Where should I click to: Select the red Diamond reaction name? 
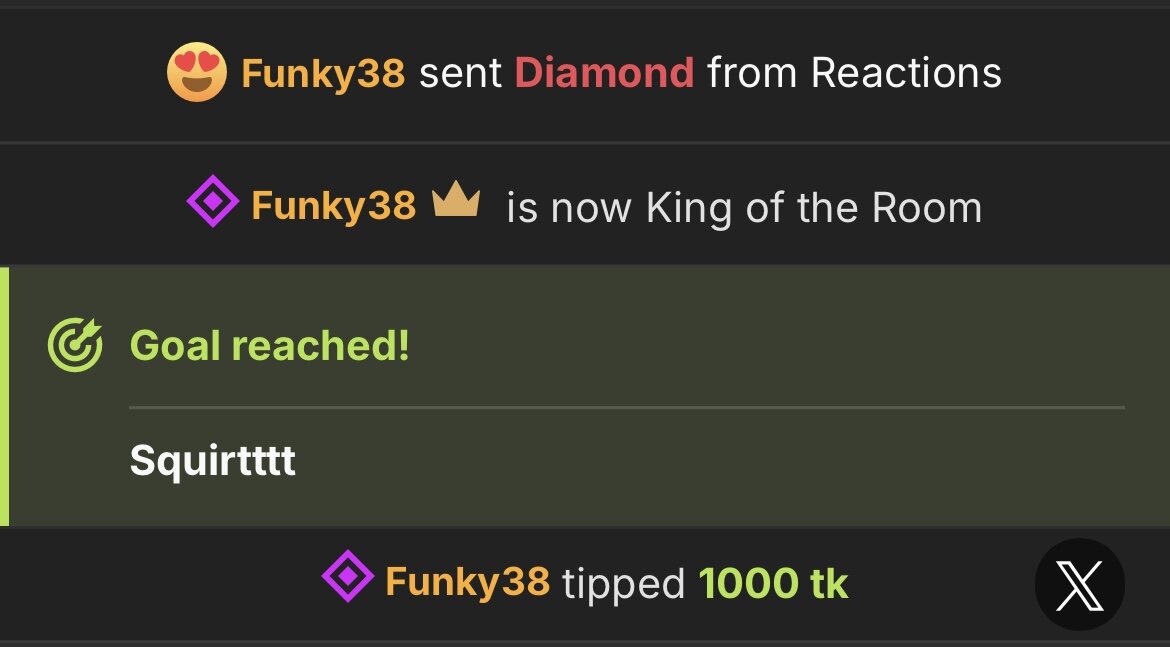tap(604, 73)
